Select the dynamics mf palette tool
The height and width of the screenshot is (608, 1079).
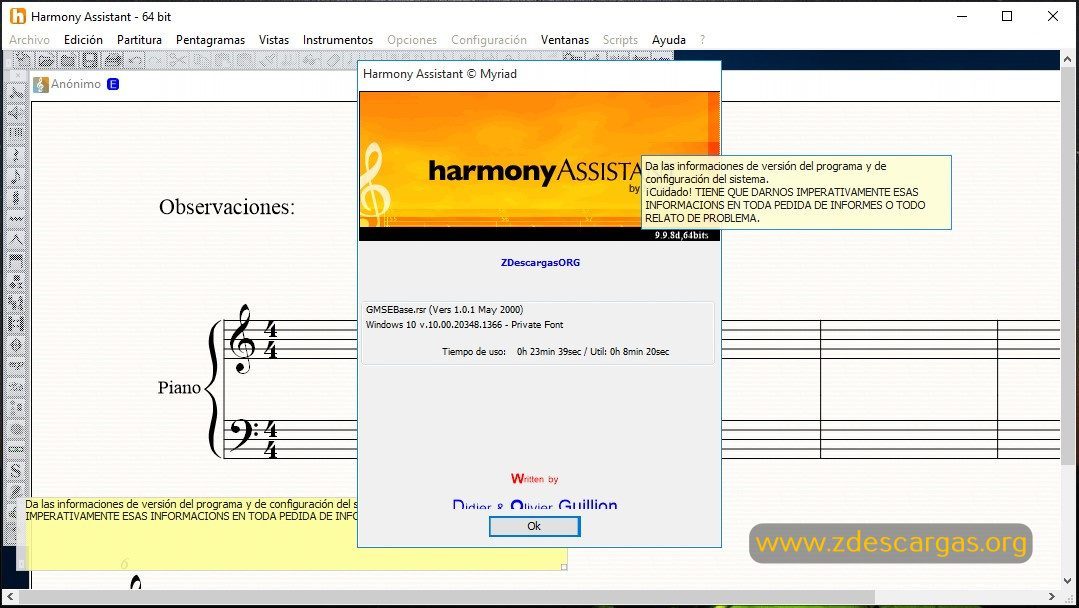[x=16, y=365]
